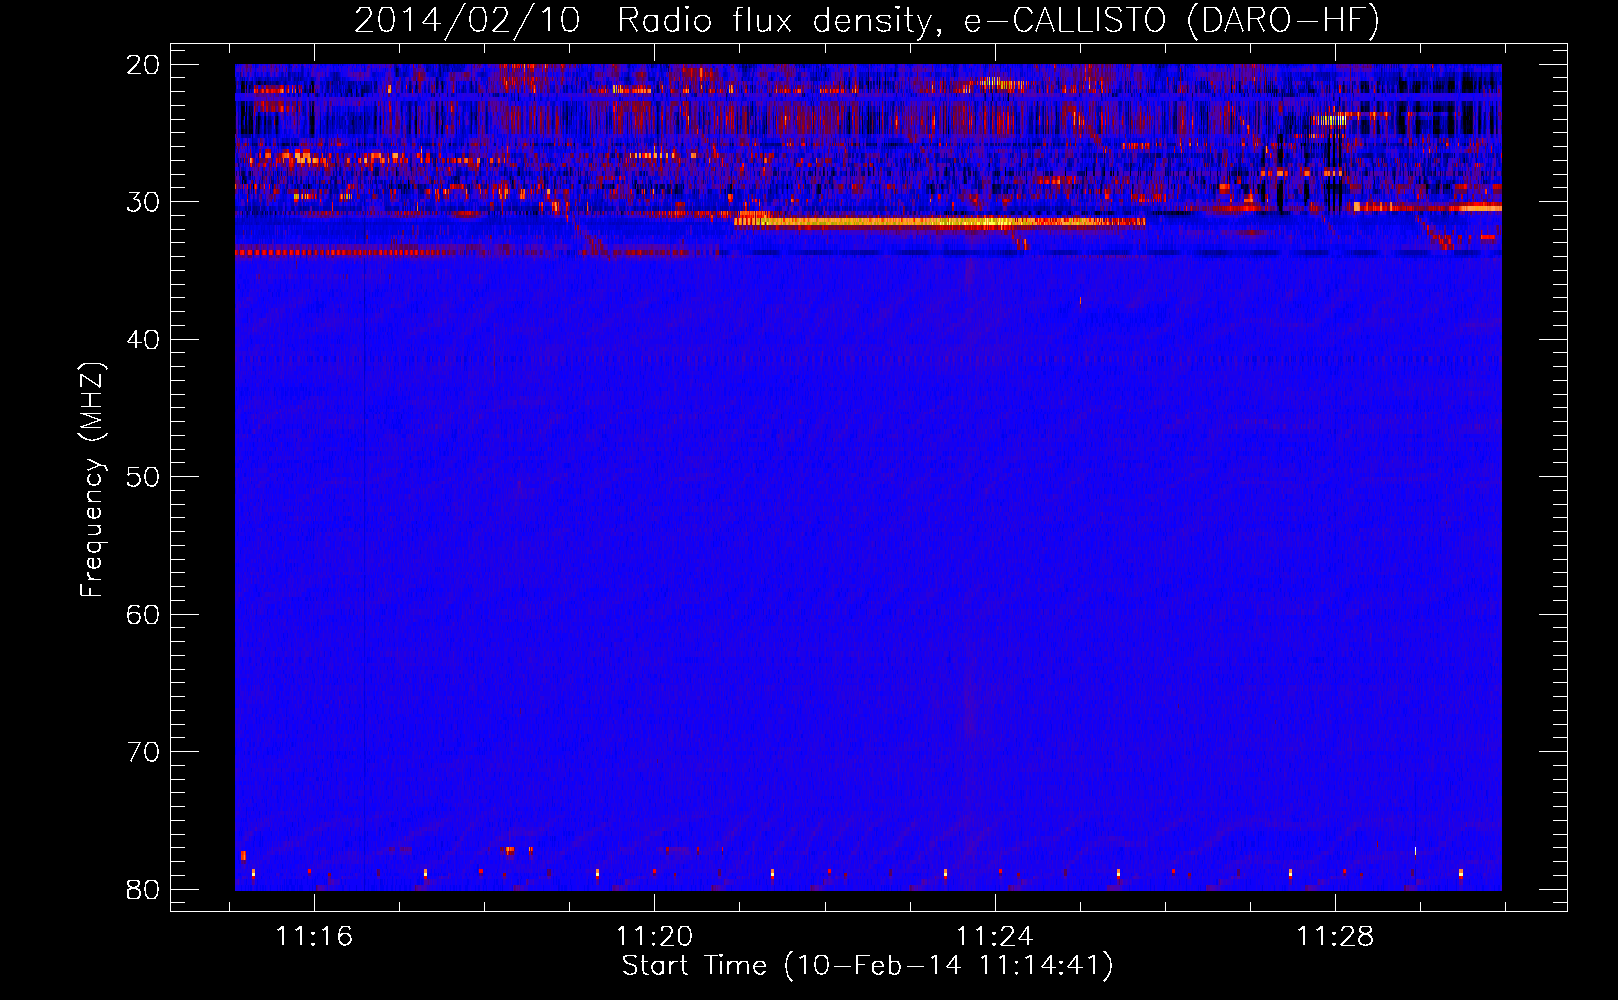Click the 60 MHz frequency tick label
Image resolution: width=1618 pixels, height=1000 pixels.
pyautogui.click(x=143, y=614)
